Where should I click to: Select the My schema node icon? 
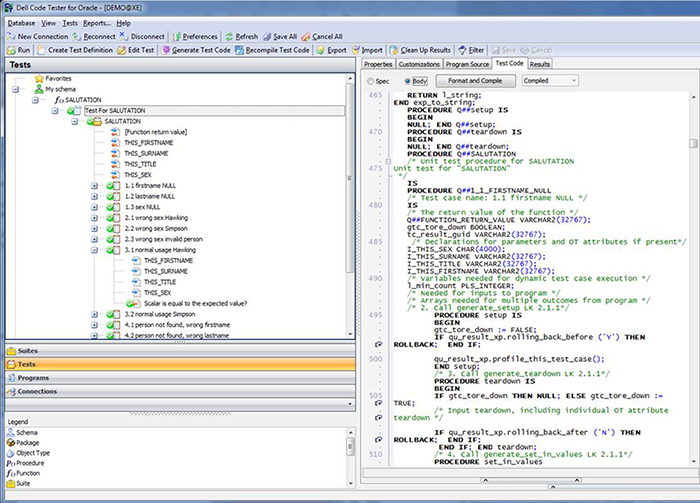pyautogui.click(x=39, y=89)
